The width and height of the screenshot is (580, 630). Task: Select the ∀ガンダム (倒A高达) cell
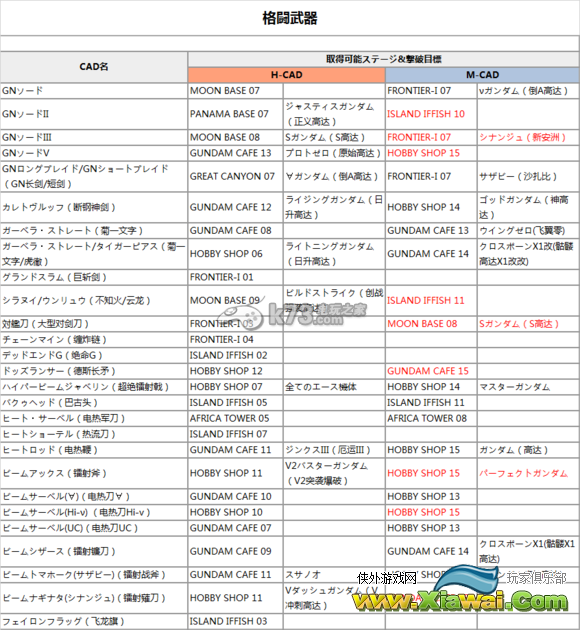334,176
